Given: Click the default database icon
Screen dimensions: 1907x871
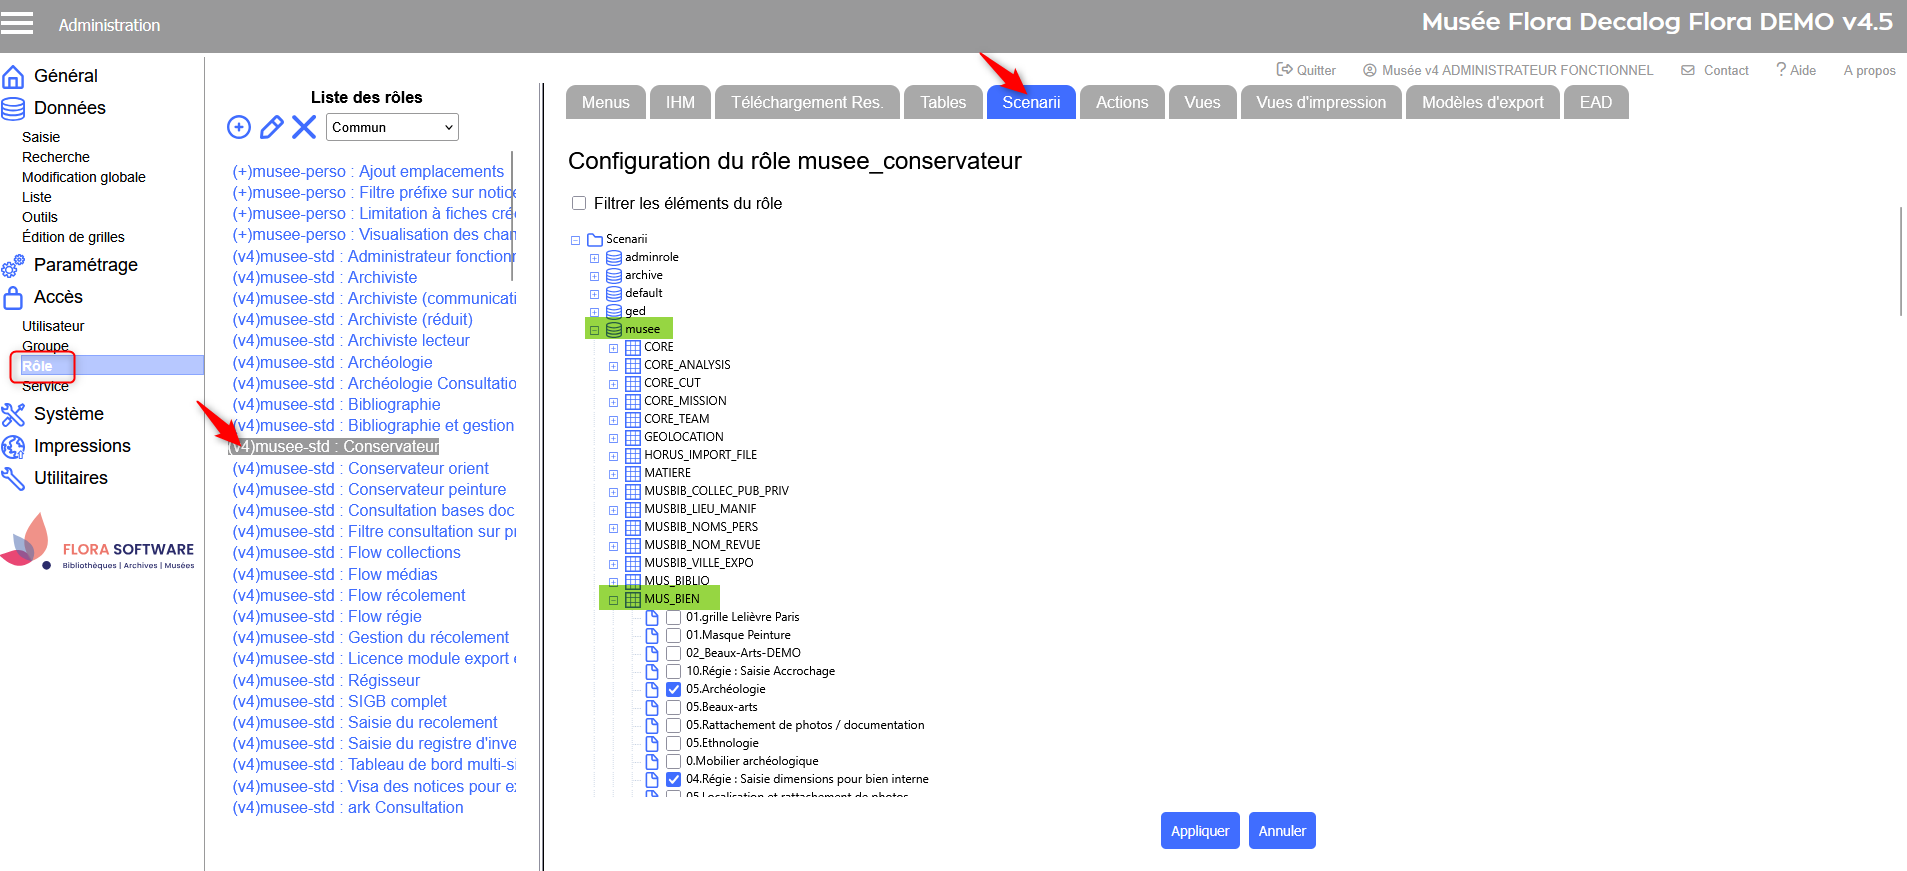Looking at the screenshot, I should pyautogui.click(x=614, y=294).
